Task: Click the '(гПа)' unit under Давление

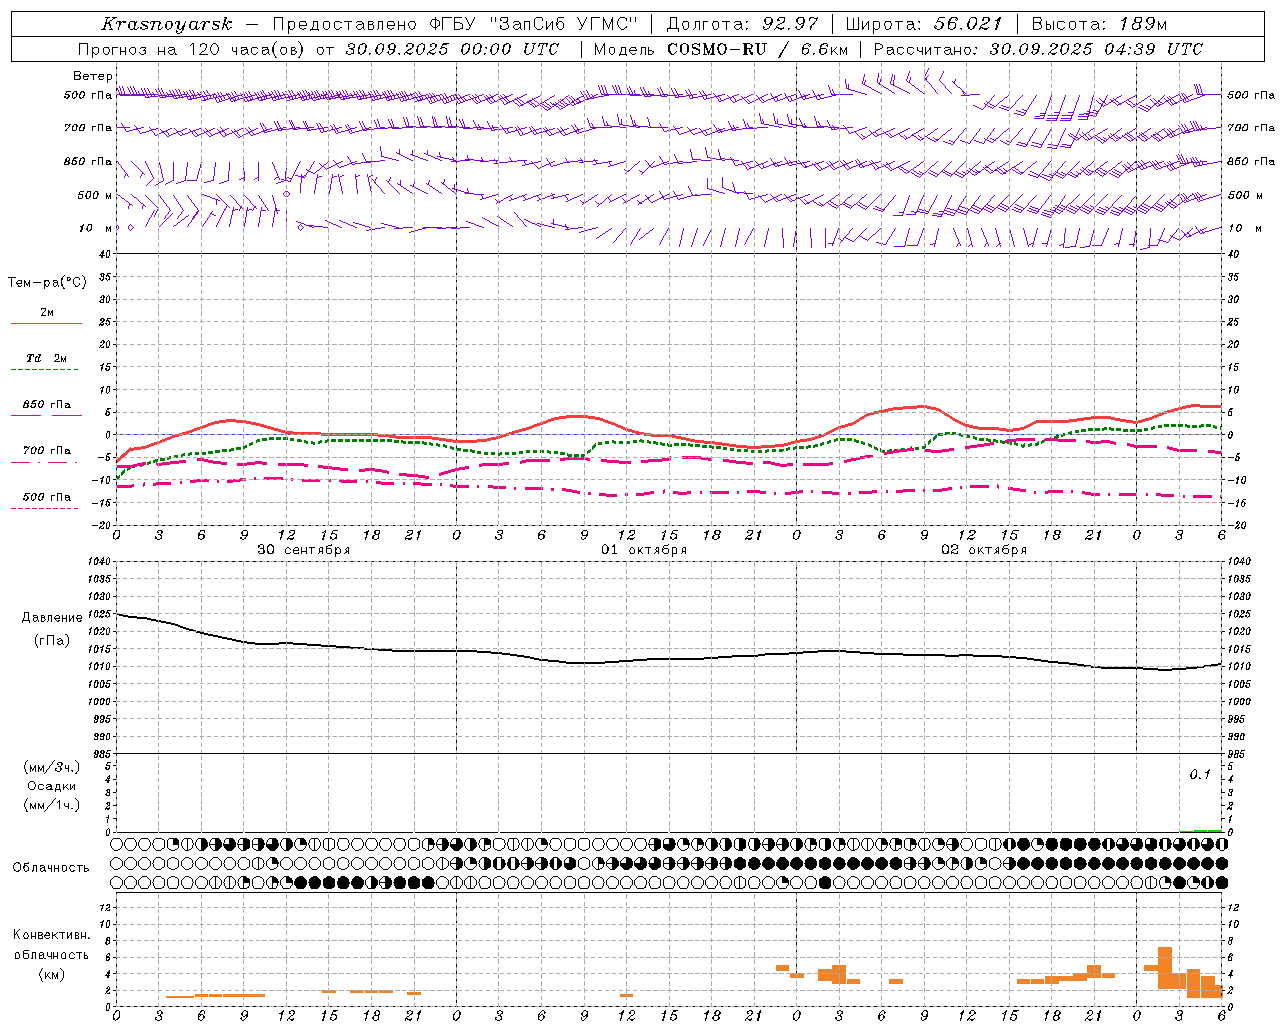Action: 52,641
